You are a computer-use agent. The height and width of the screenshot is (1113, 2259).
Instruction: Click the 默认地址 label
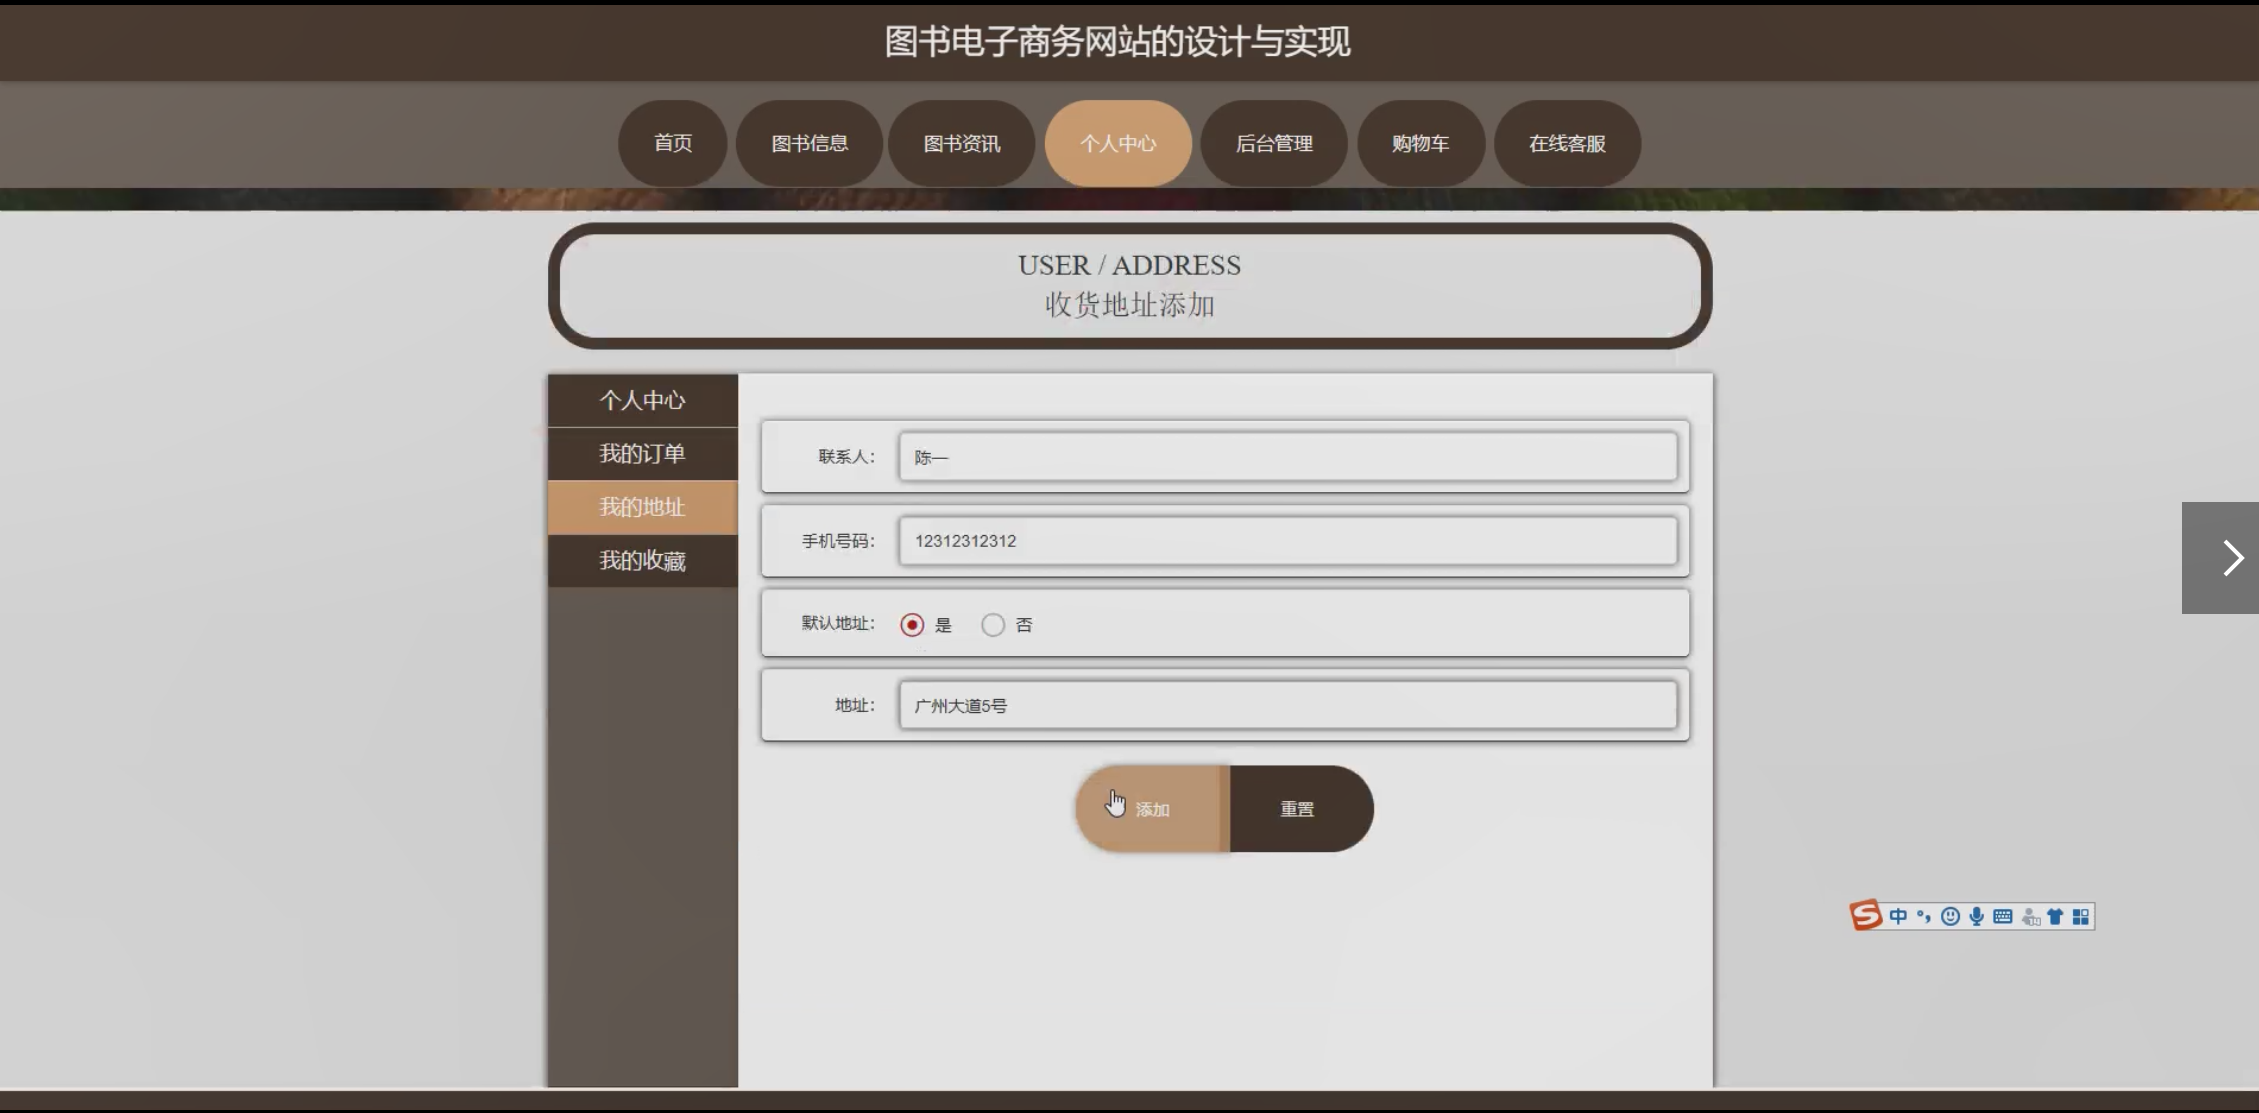[x=838, y=623]
